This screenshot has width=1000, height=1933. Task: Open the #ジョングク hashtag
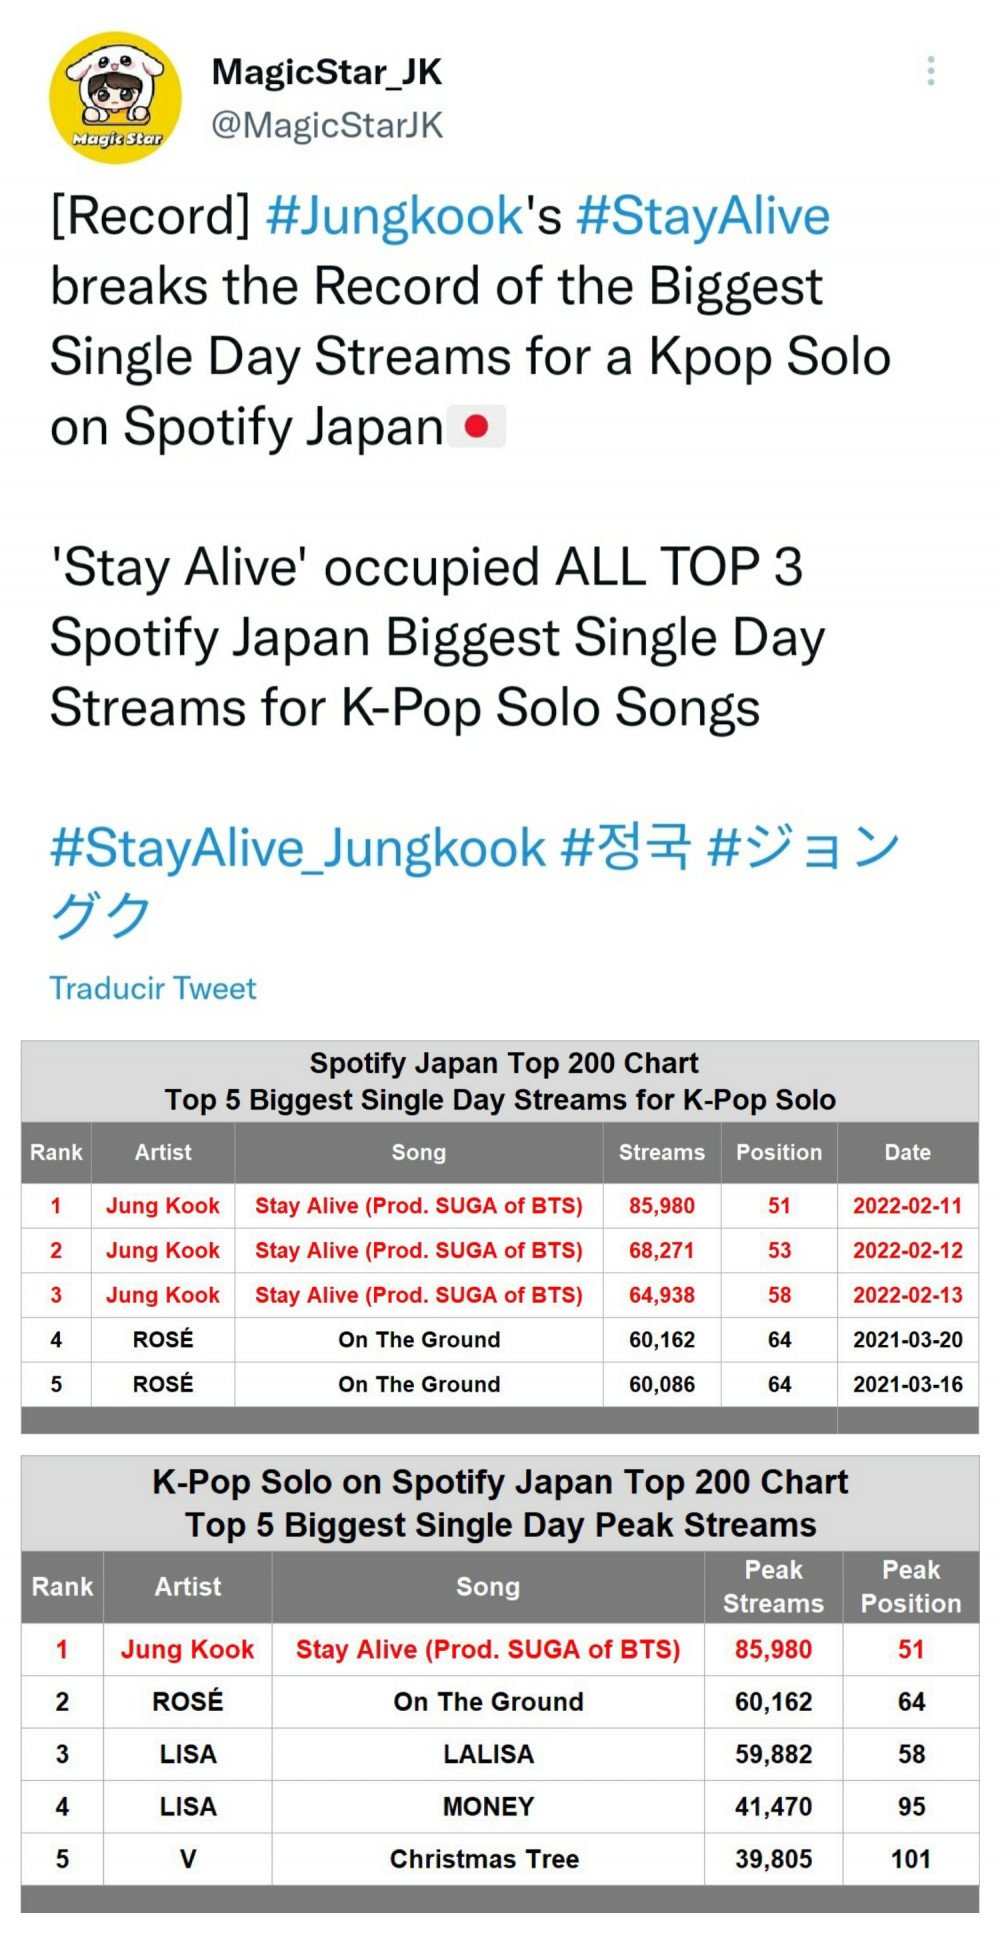click(476, 882)
